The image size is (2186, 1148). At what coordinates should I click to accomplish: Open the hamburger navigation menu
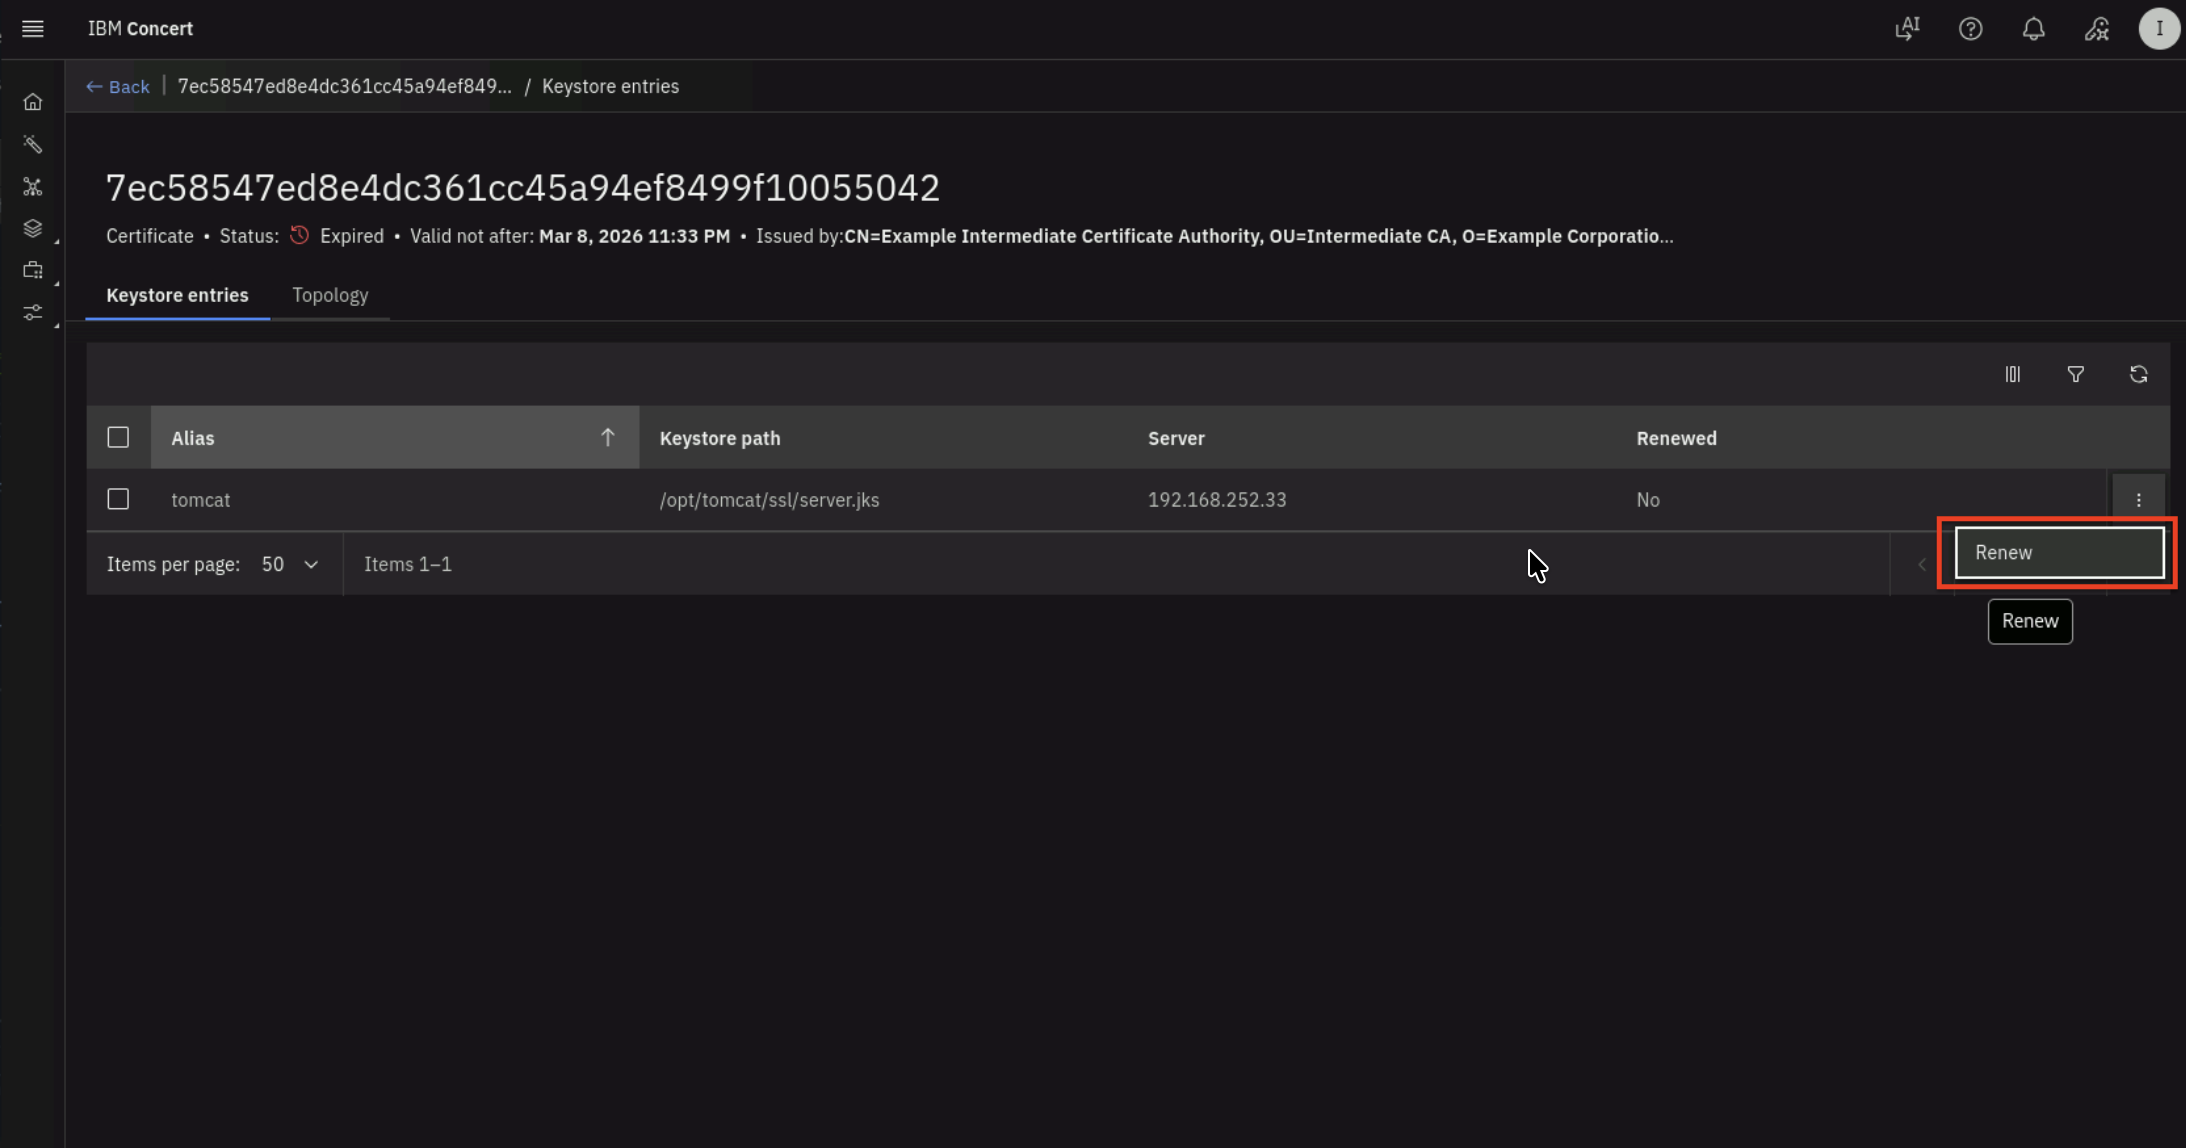(x=33, y=29)
